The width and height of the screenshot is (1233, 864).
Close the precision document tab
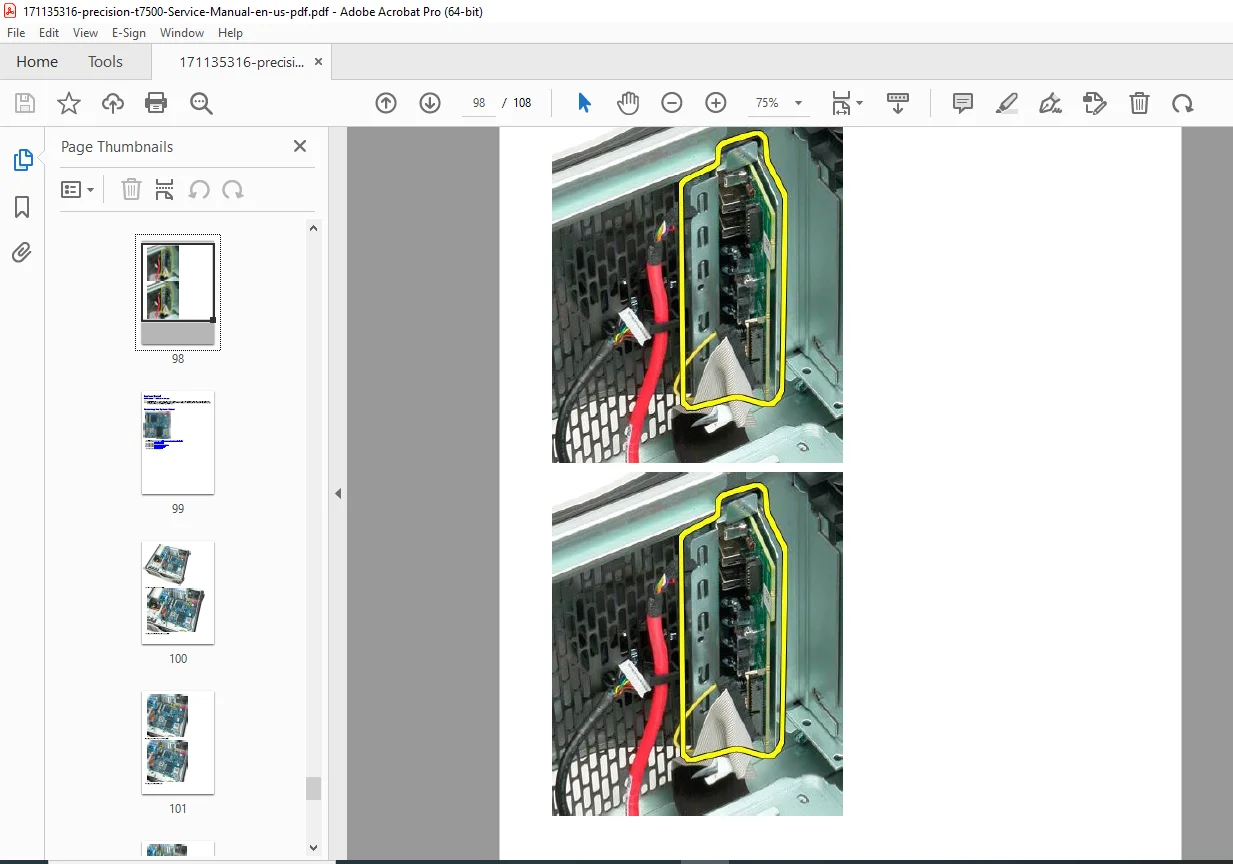(x=318, y=62)
